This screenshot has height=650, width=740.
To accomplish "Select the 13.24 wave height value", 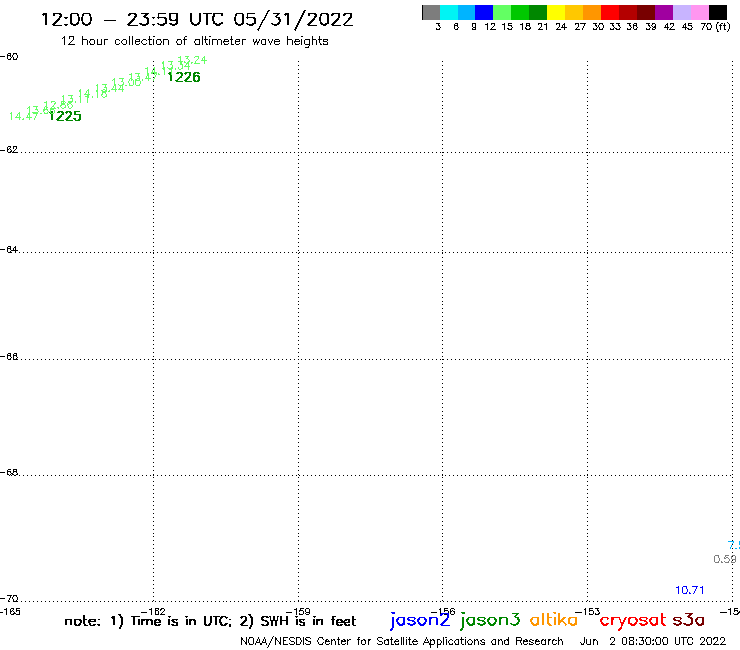I will [192, 60].
